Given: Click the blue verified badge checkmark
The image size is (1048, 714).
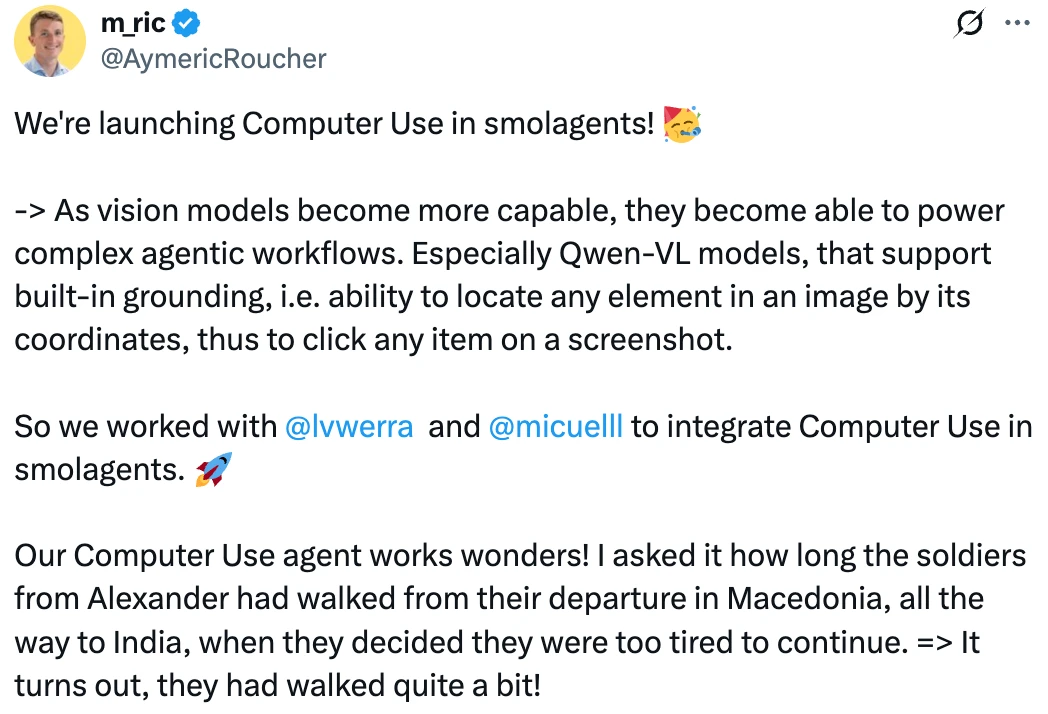Looking at the screenshot, I should coord(186,23).
